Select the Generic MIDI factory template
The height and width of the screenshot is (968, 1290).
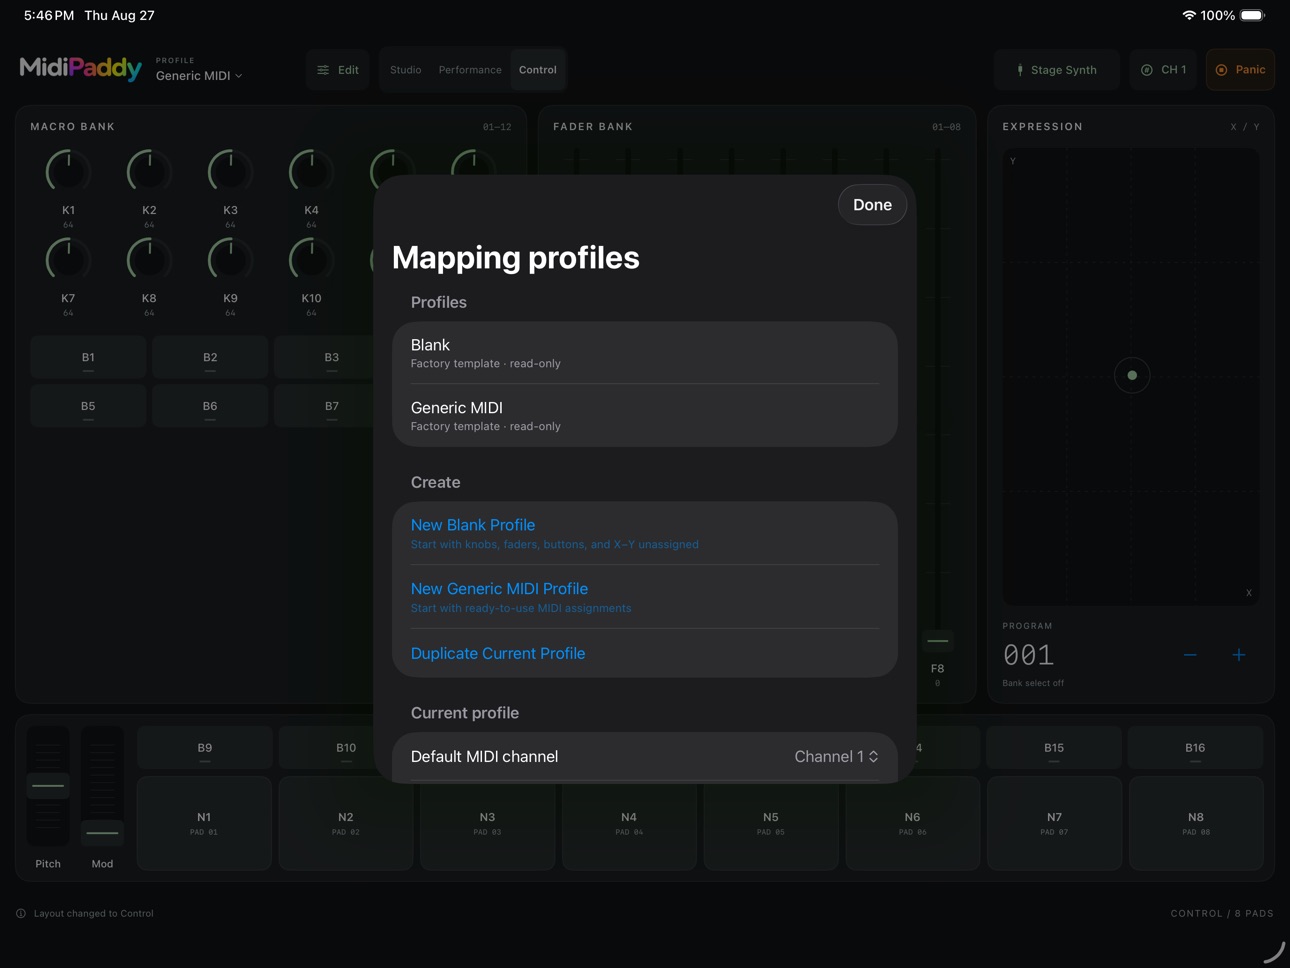645,416
